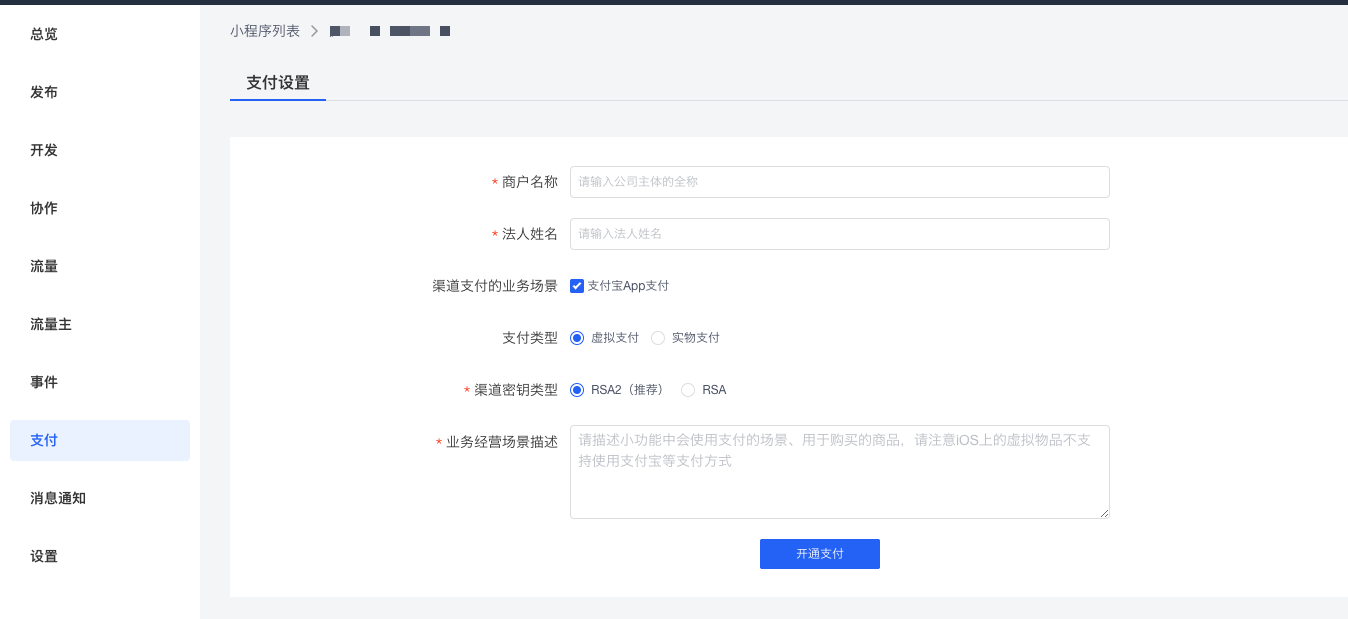Switch channel key type to RSA
The height and width of the screenshot is (619, 1348).
click(688, 389)
